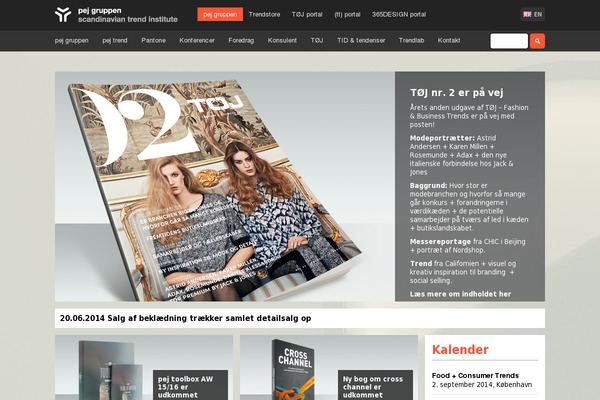Open the Kalender heading
Viewport: 600px width, 400px height.
point(460,349)
